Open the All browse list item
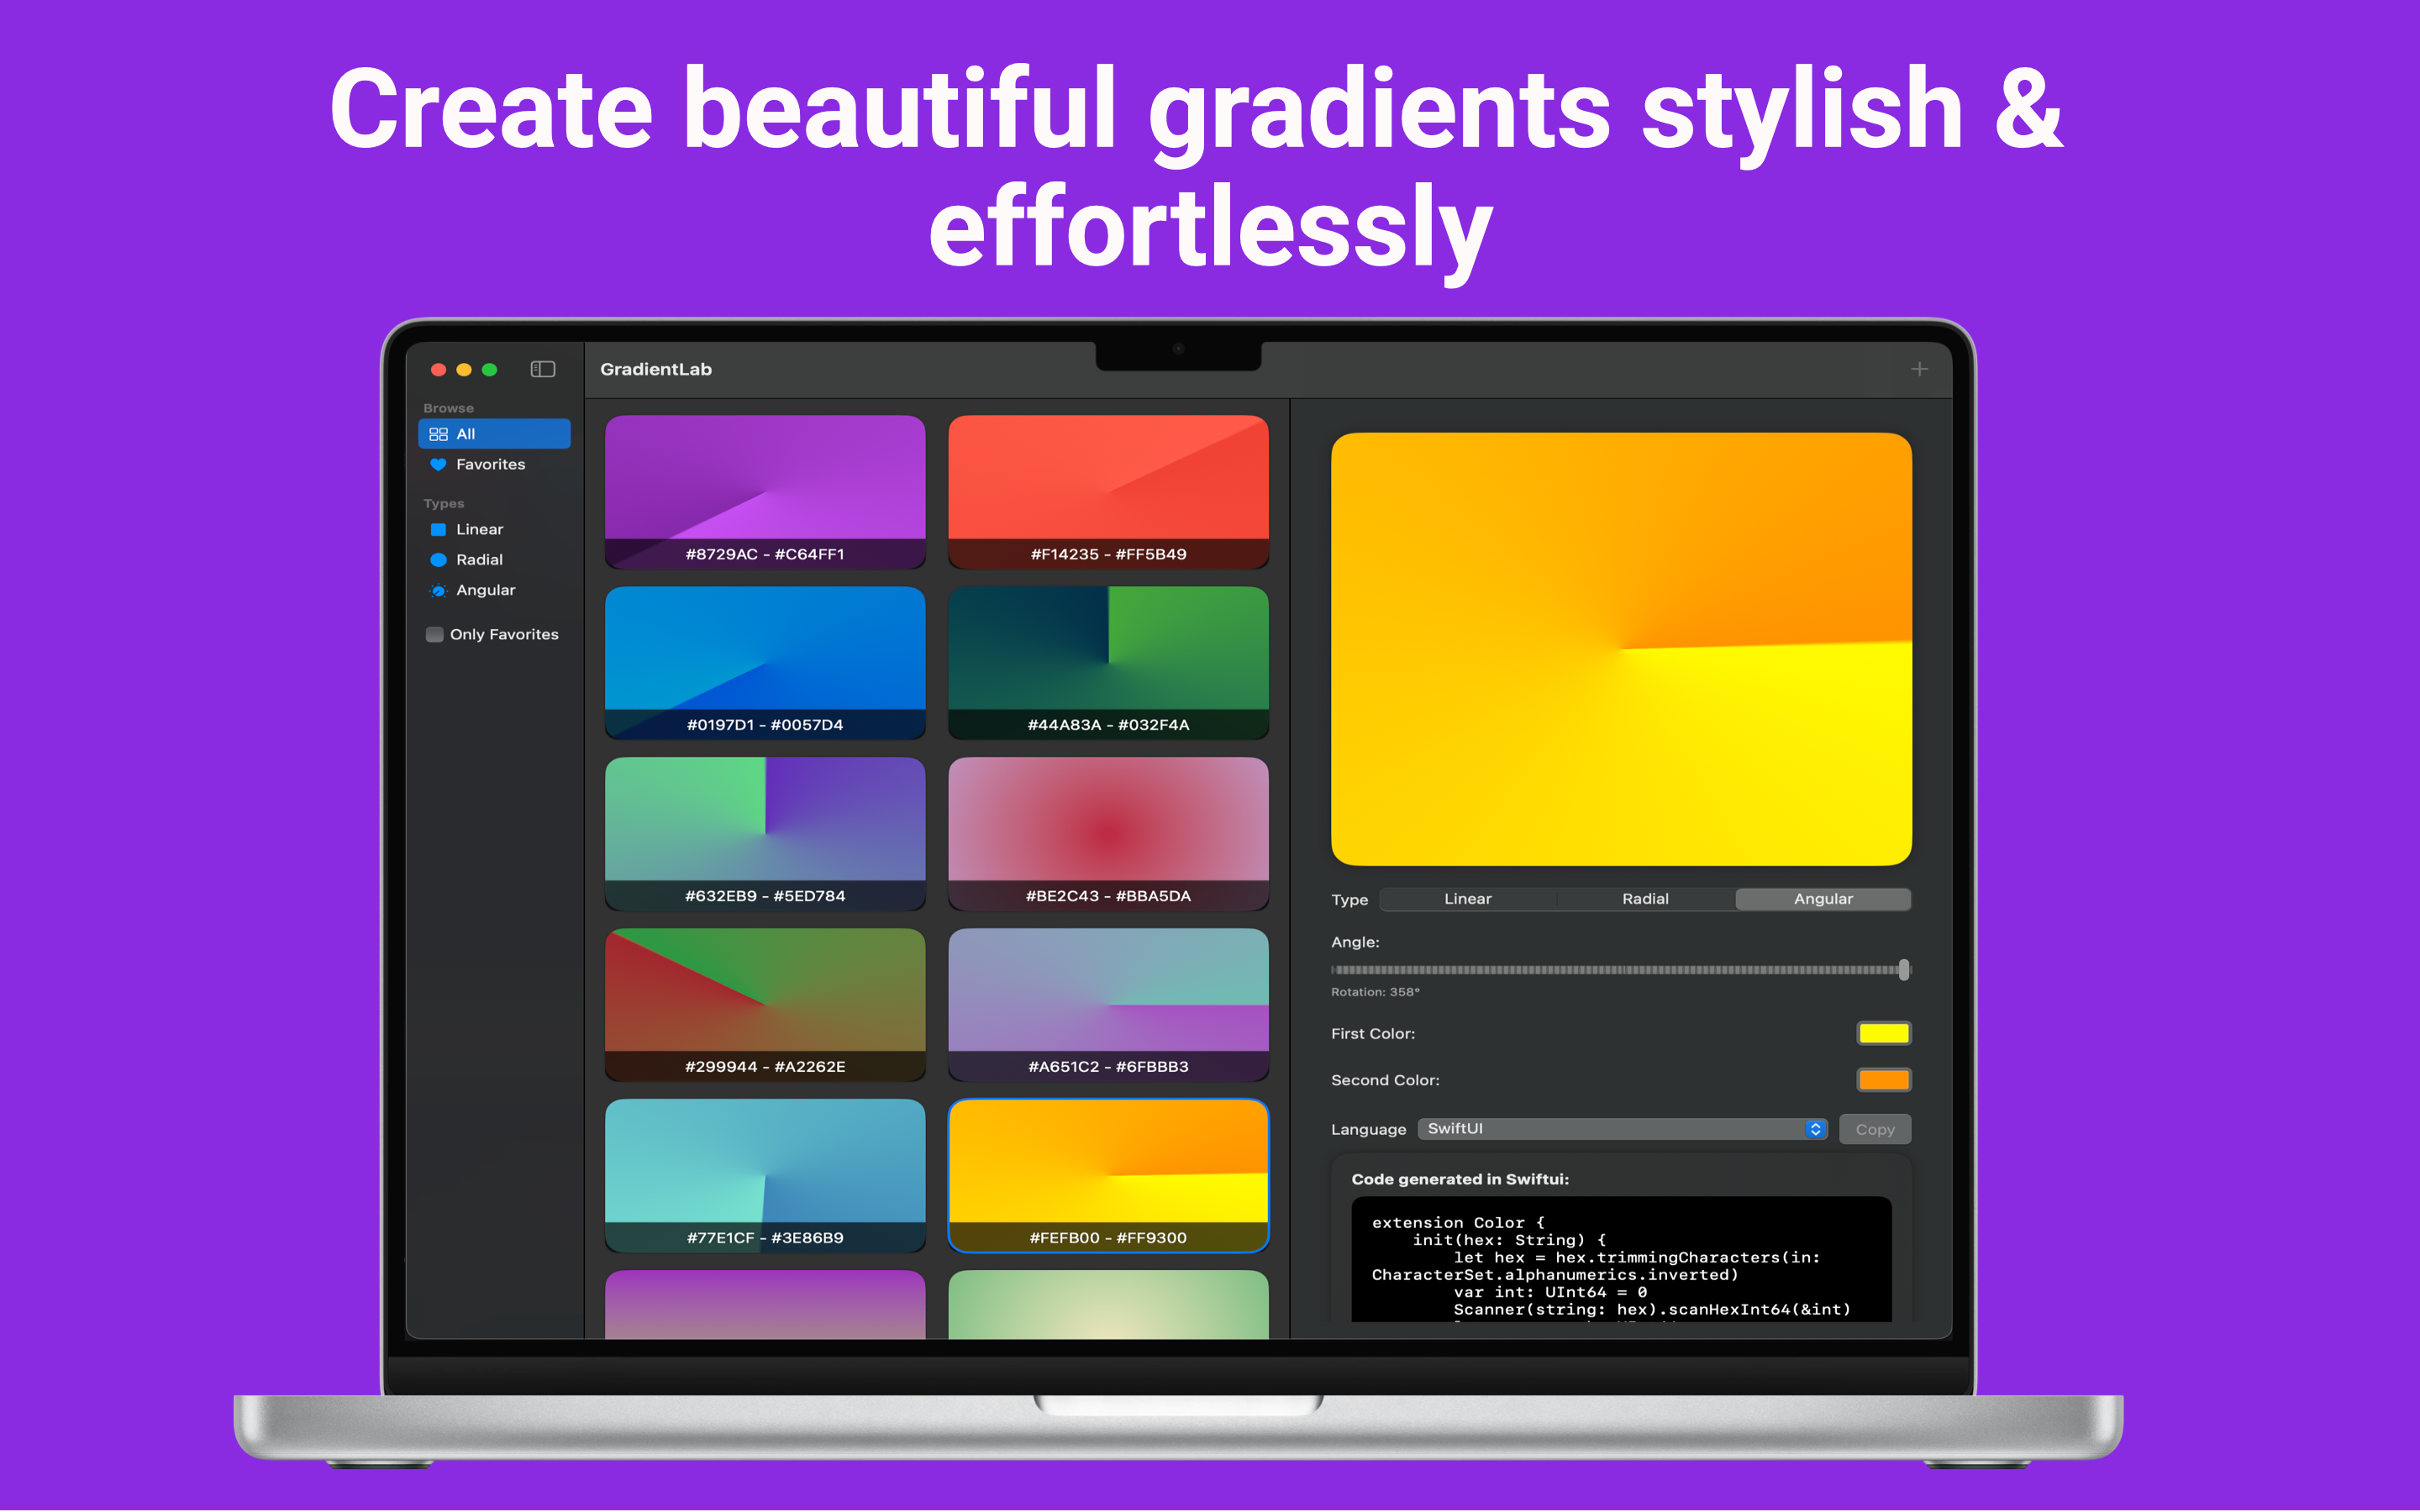This screenshot has height=1512, width=2420. click(x=494, y=434)
